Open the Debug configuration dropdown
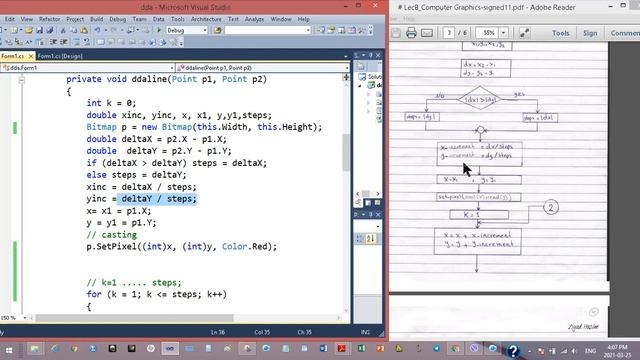 tap(205, 30)
